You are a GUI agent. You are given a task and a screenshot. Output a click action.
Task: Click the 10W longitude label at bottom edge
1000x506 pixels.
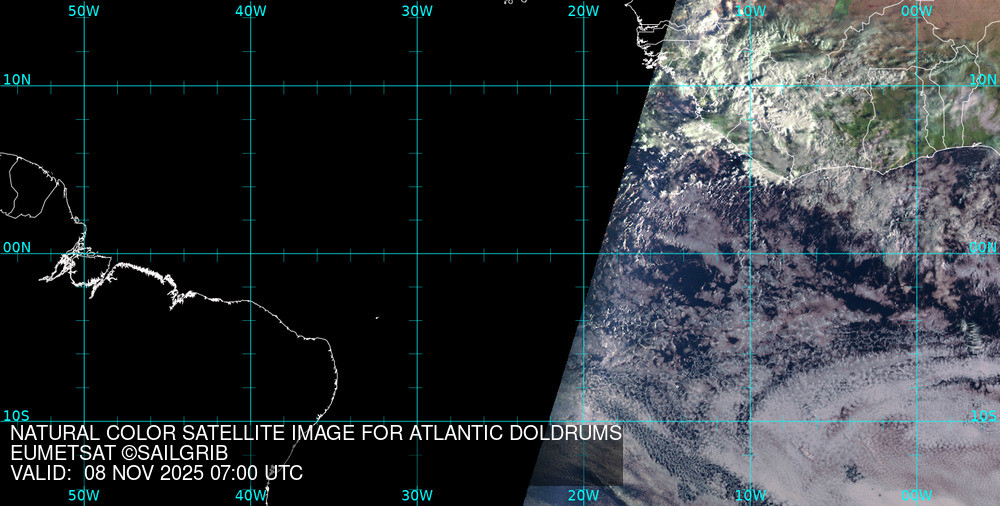pyautogui.click(x=750, y=495)
